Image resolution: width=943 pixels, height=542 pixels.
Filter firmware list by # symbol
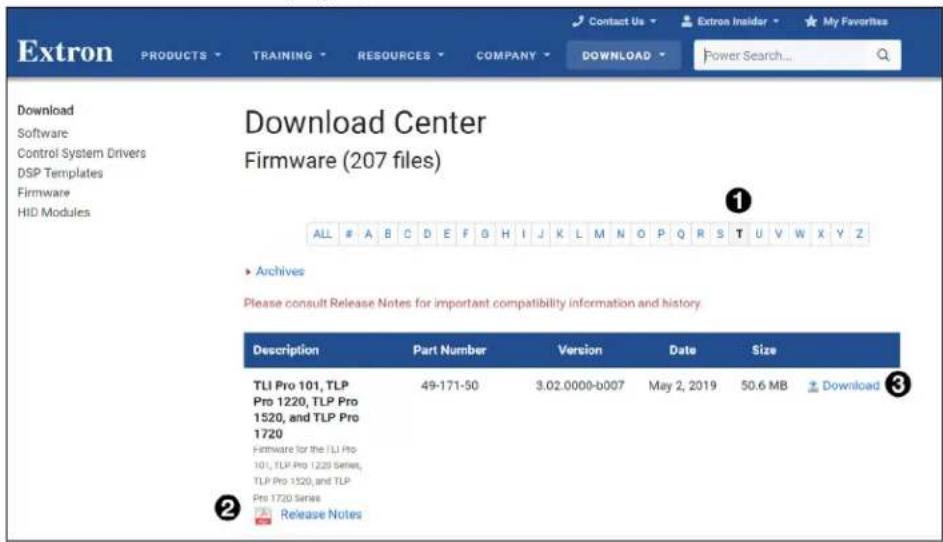(349, 234)
